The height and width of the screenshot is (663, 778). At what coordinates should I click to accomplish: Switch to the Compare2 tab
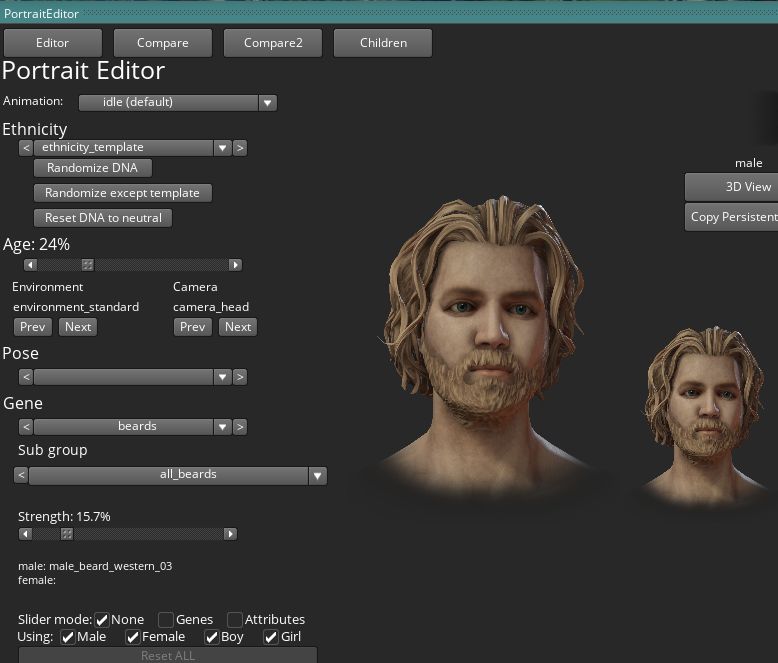tap(273, 43)
